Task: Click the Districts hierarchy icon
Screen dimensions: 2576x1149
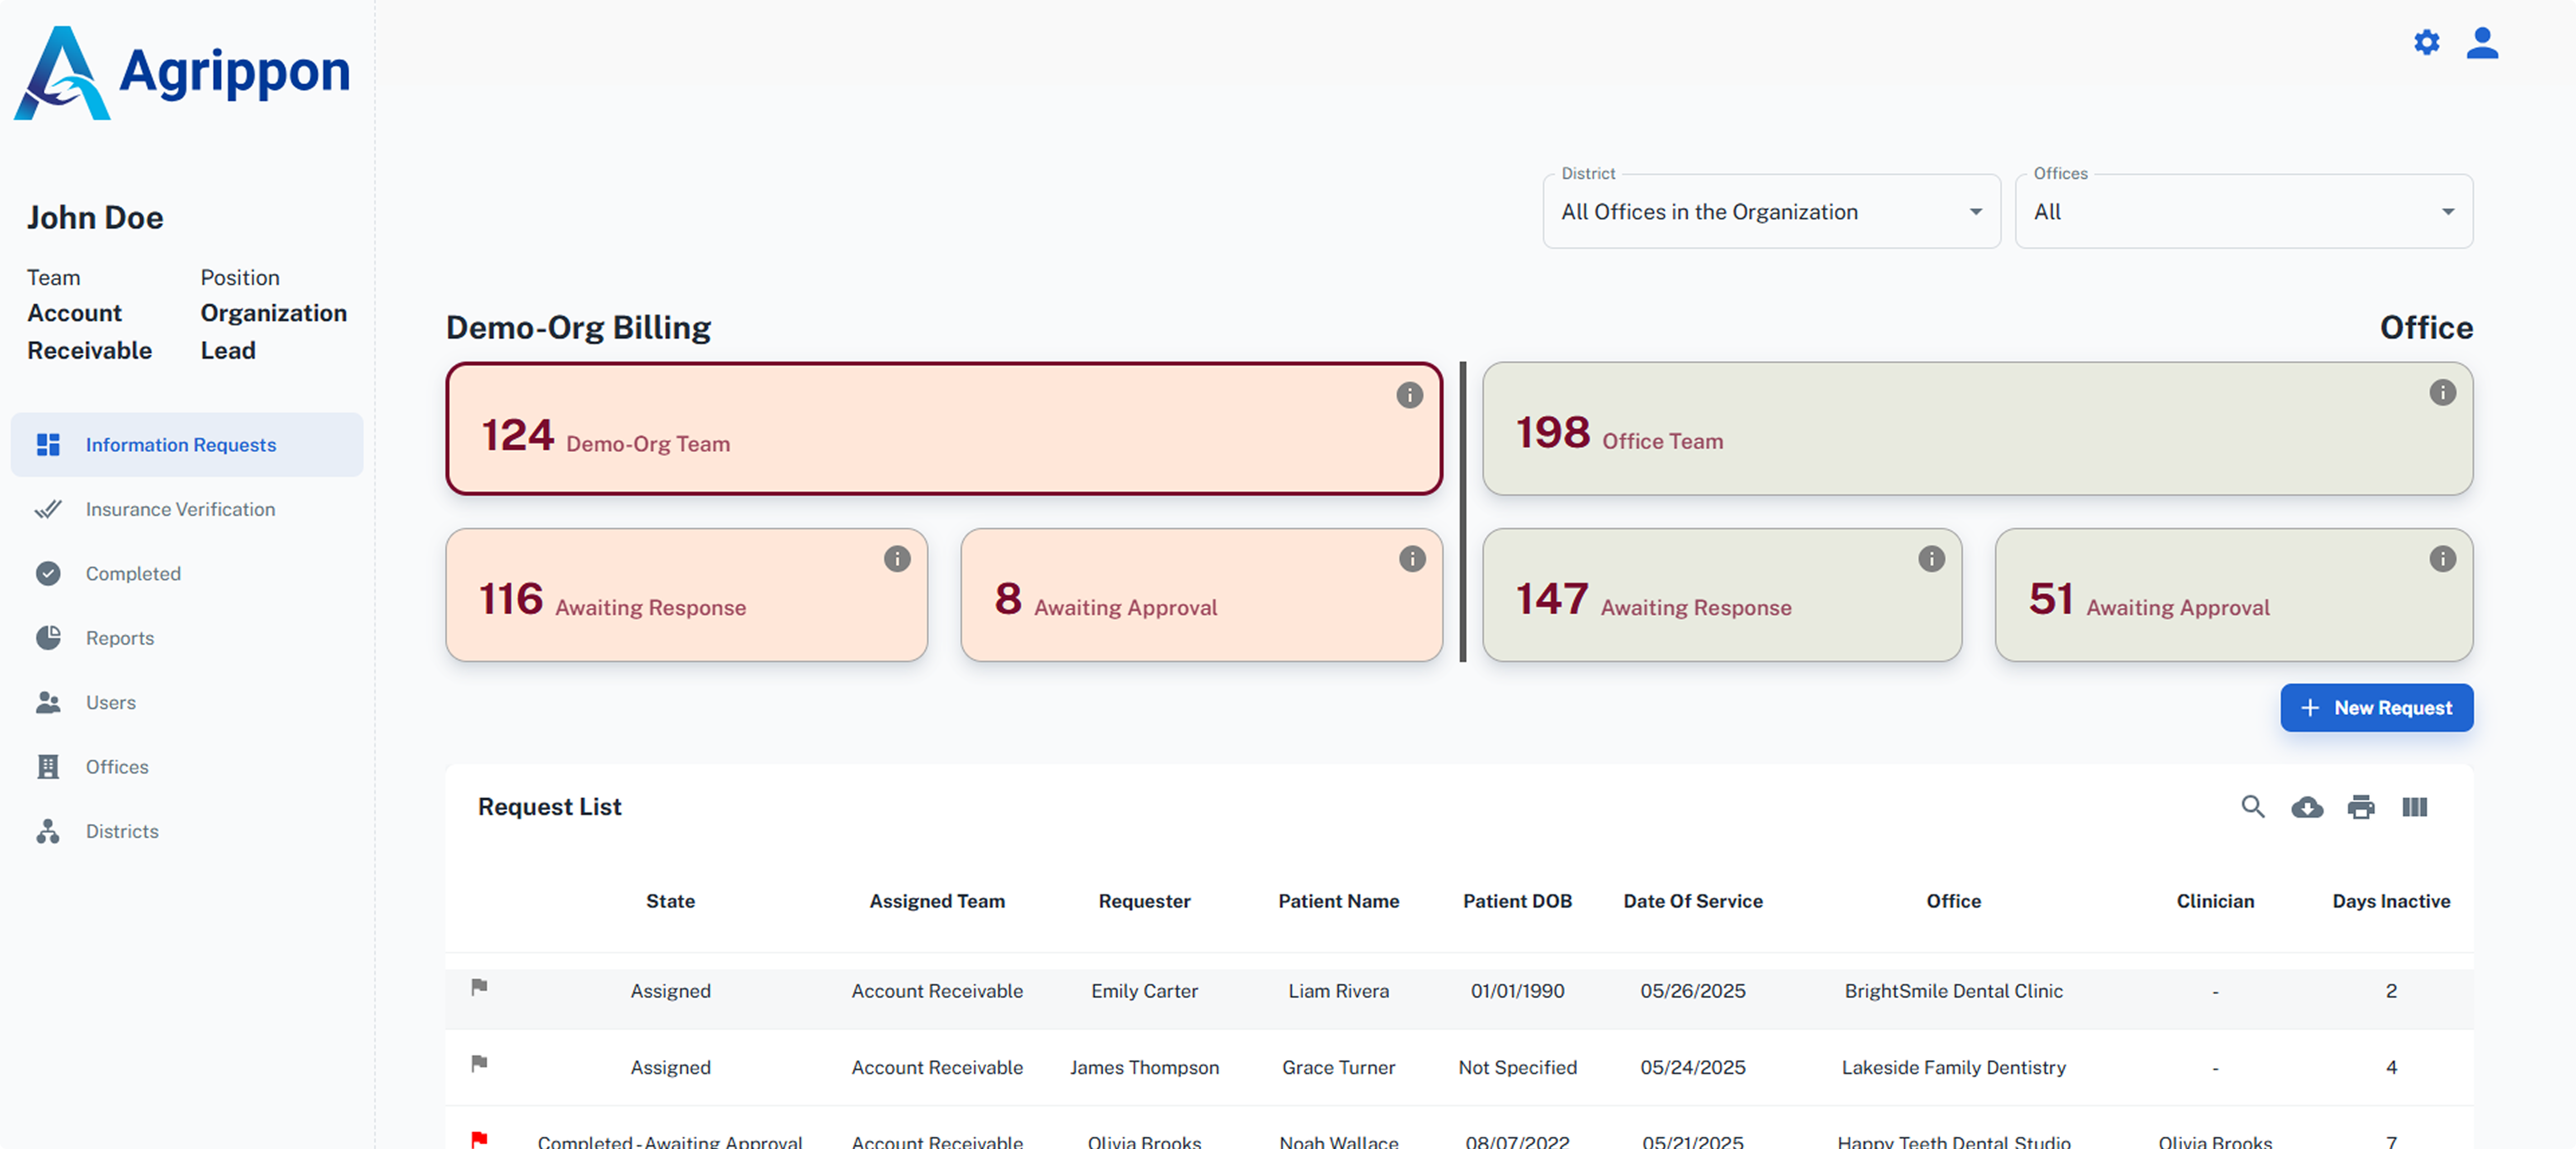Action: [48, 831]
